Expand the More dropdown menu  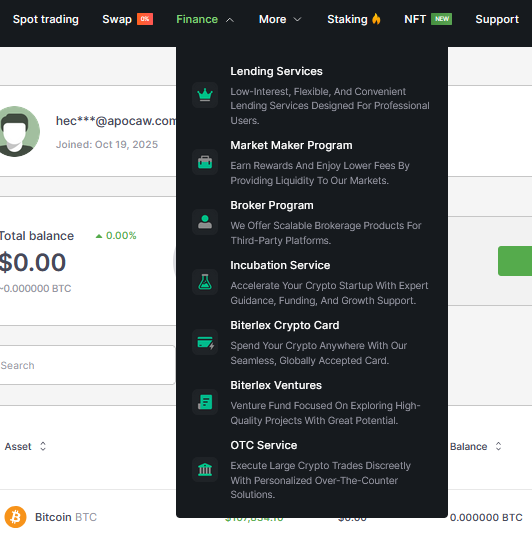[x=280, y=19]
